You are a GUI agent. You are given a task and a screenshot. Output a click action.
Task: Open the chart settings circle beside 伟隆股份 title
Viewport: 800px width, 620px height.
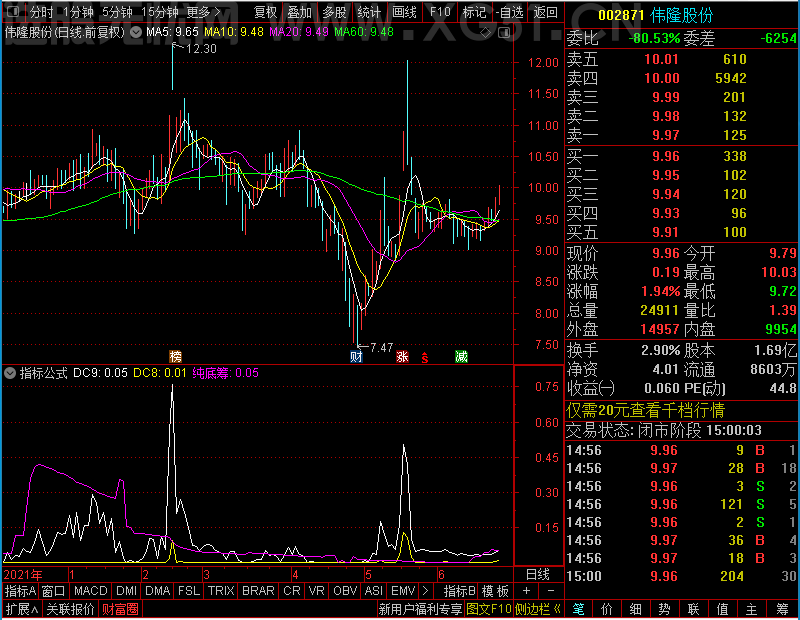point(136,33)
